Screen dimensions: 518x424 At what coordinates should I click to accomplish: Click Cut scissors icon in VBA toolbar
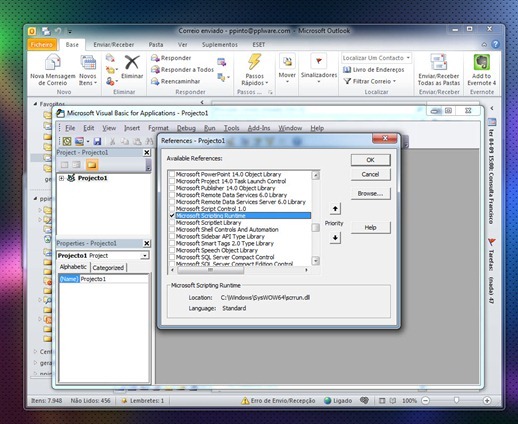pyautogui.click(x=113, y=141)
